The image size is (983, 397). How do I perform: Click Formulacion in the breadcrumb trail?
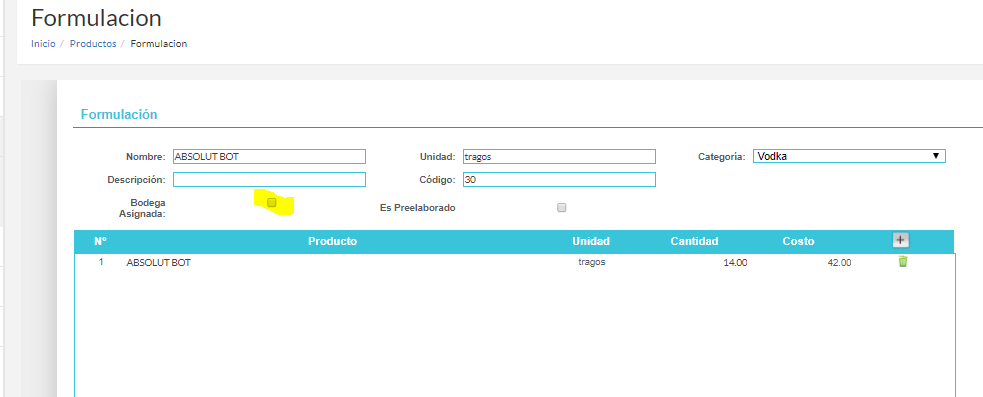[159, 44]
